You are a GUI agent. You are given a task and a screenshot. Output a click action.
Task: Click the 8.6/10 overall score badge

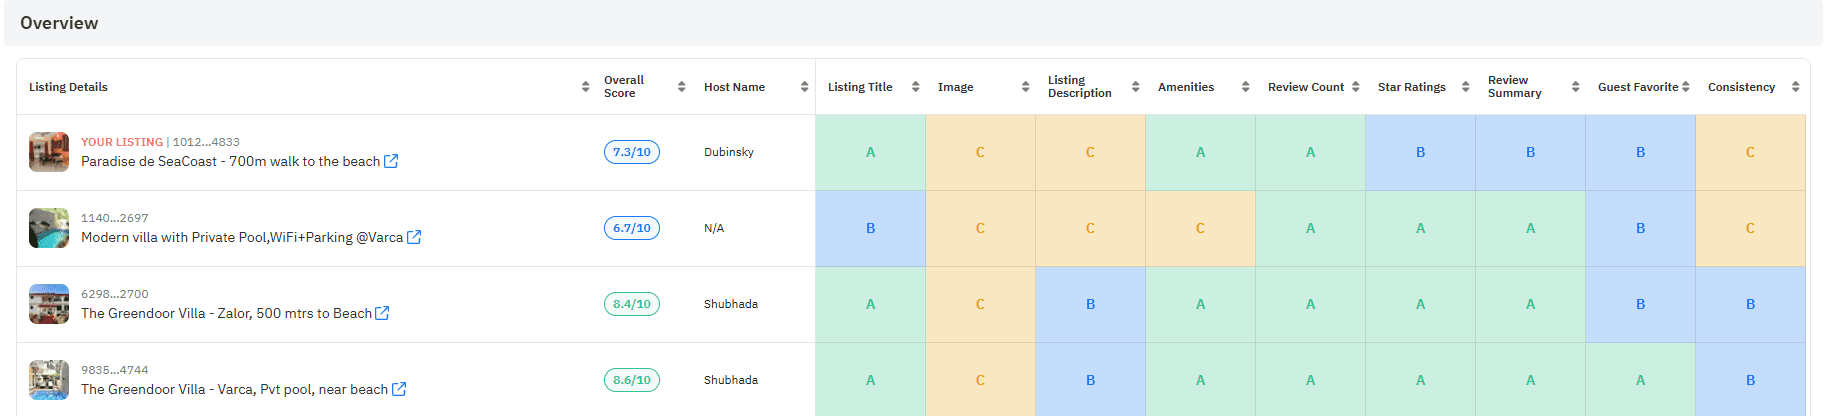[x=631, y=380]
